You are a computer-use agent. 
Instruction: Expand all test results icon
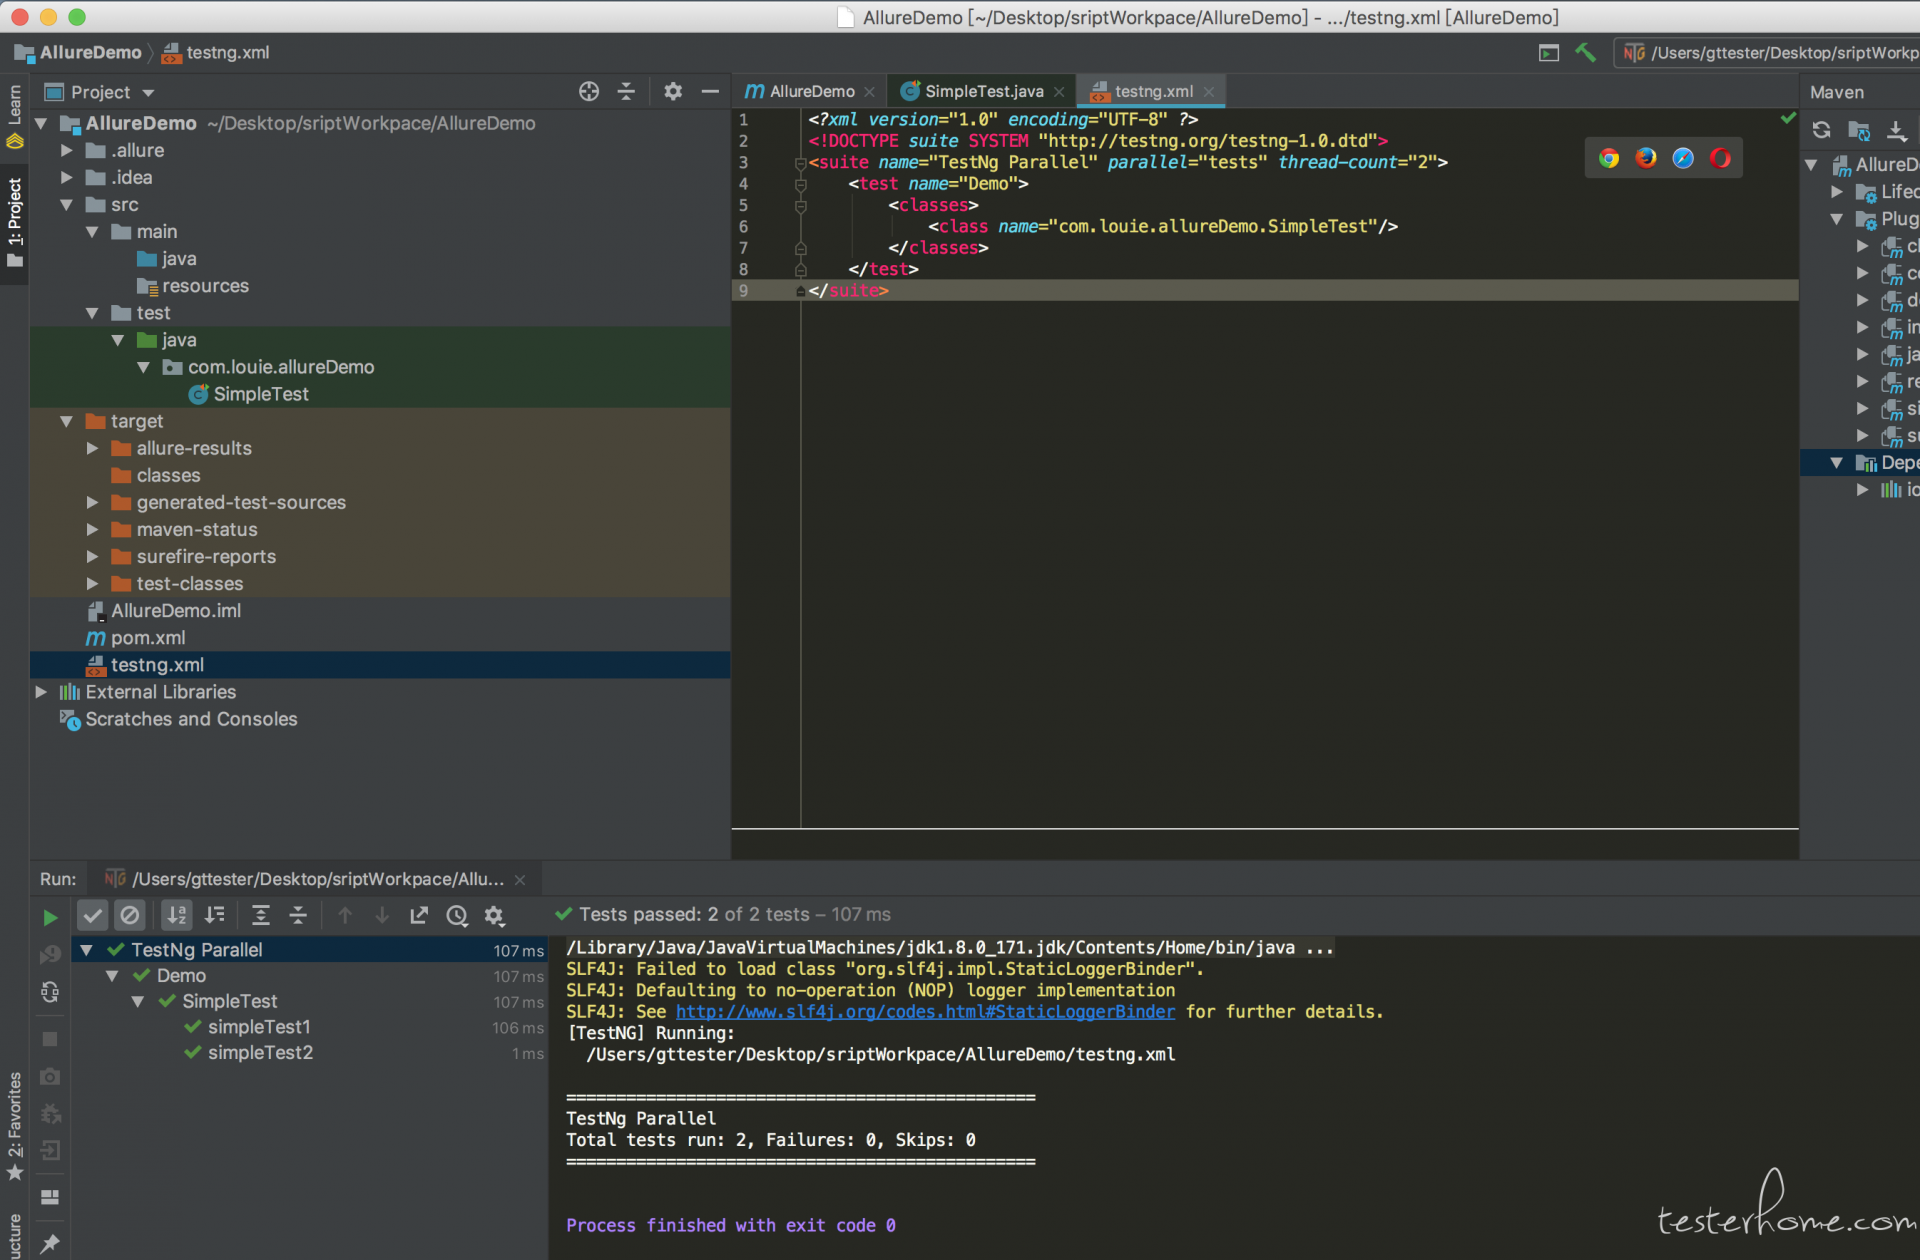[261, 915]
